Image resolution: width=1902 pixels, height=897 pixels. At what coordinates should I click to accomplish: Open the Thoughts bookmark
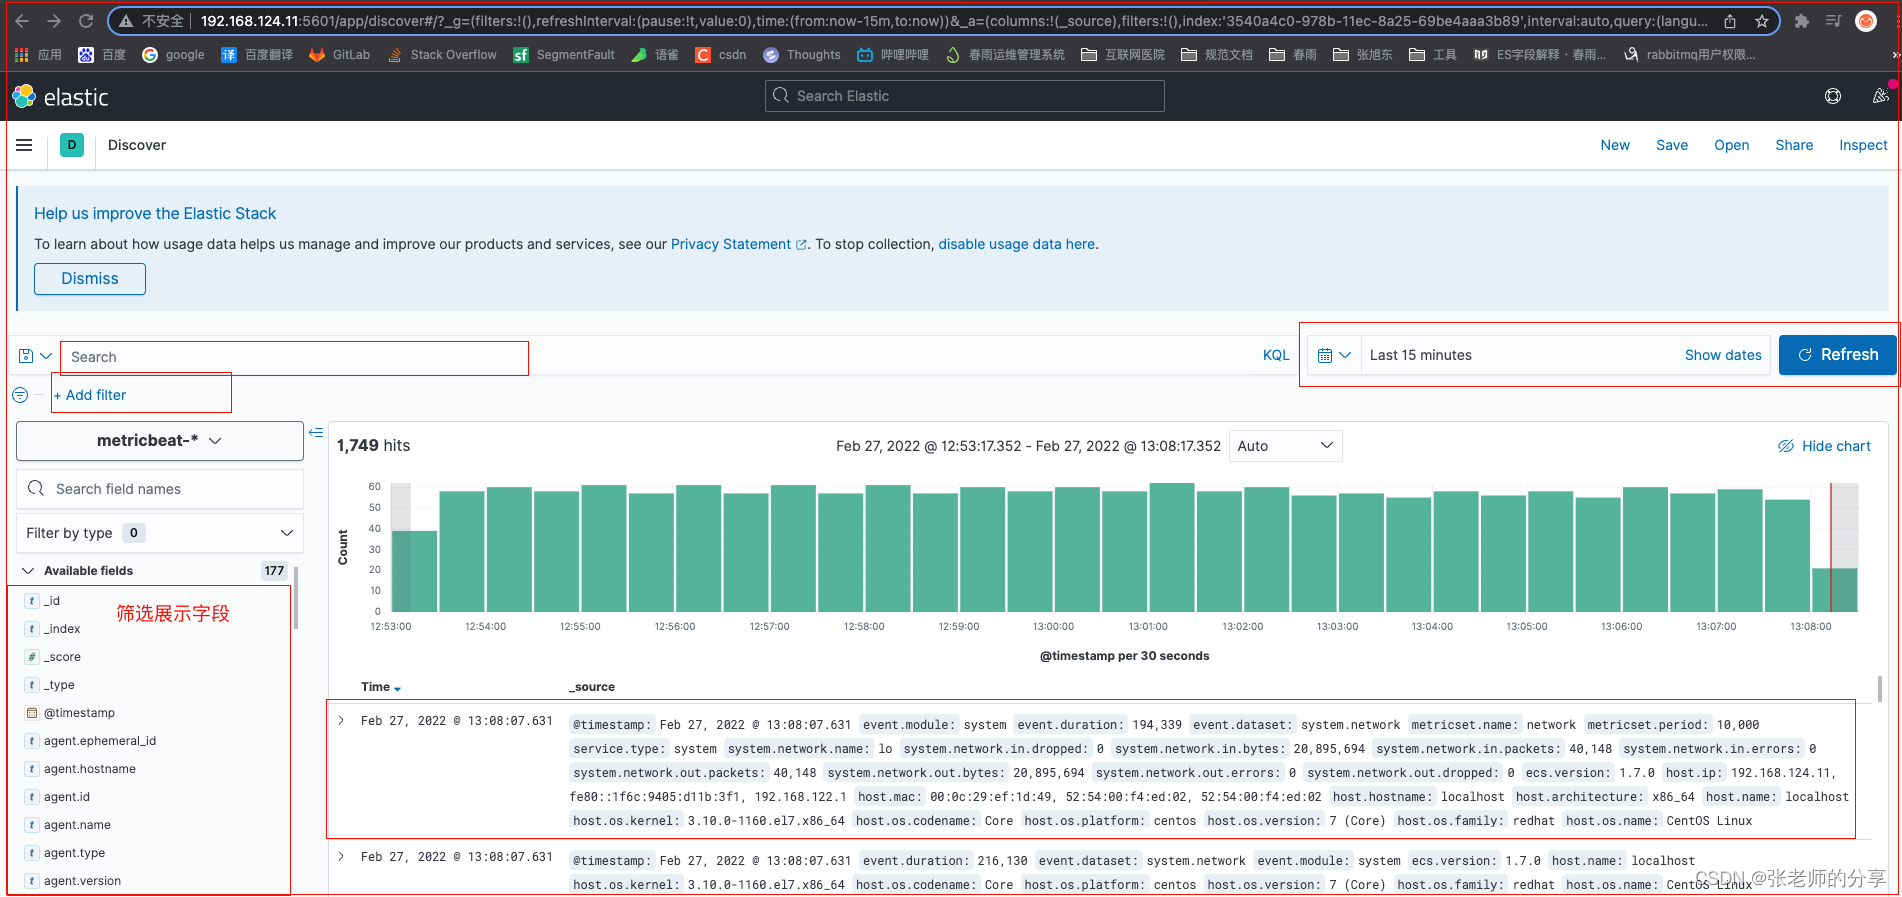[802, 55]
